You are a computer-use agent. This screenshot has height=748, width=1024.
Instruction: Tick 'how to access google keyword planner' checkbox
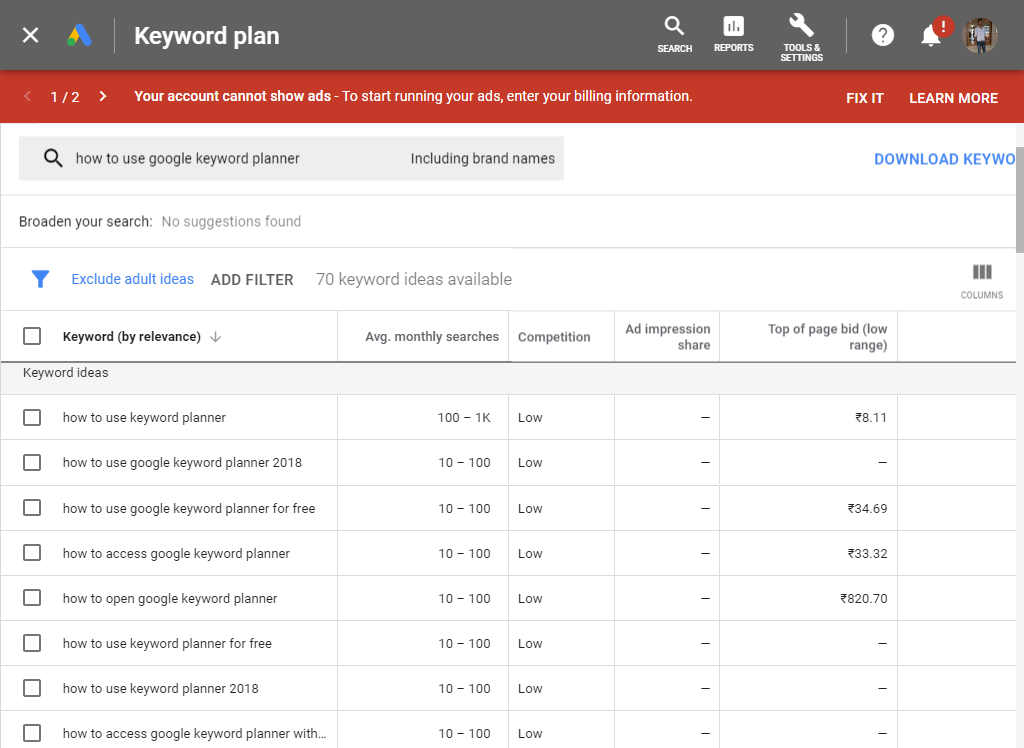pyautogui.click(x=32, y=553)
